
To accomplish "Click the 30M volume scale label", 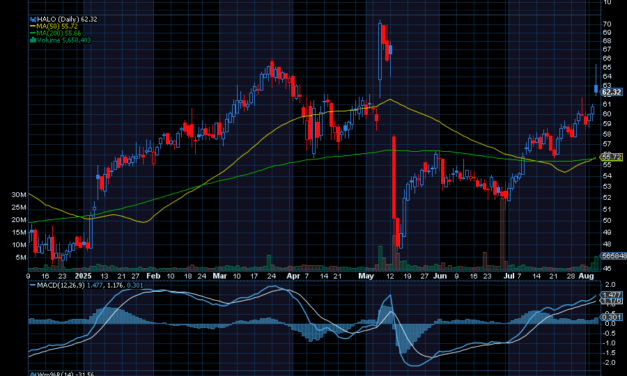I will click(19, 195).
